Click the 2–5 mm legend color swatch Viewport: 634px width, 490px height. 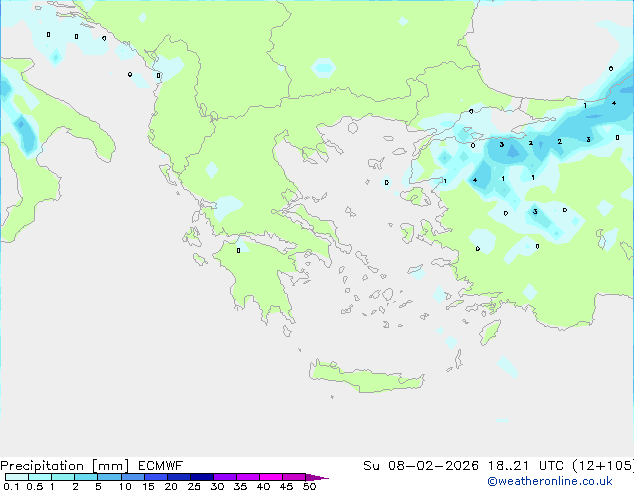coord(86,477)
